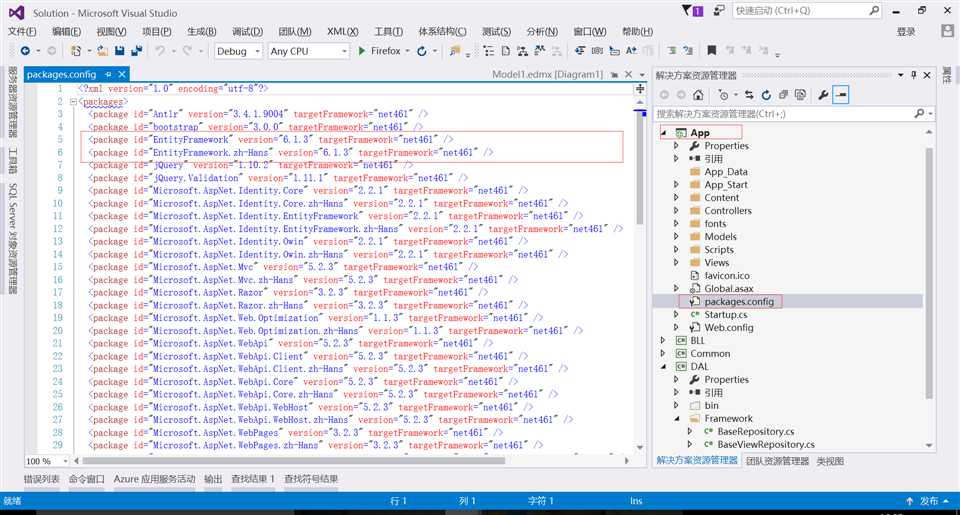Collapse the Framework folder under DAL
This screenshot has width=960, height=515.
point(677,418)
